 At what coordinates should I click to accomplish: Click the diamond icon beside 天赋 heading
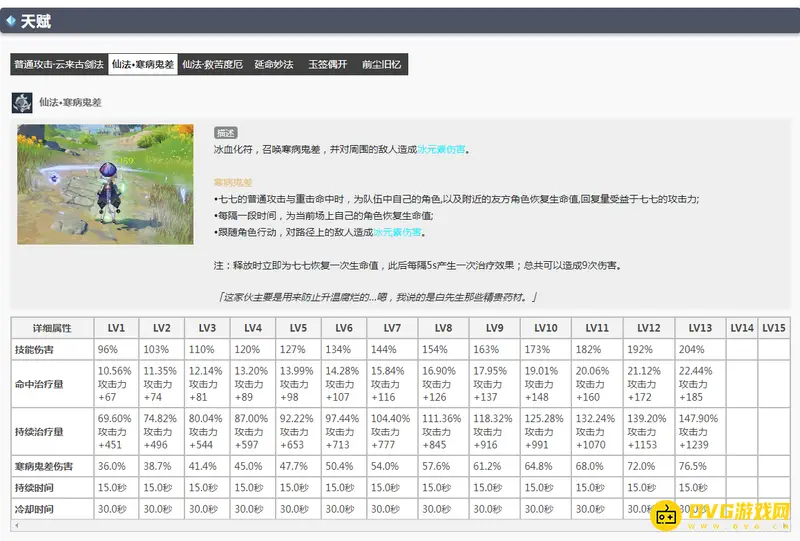[11, 20]
